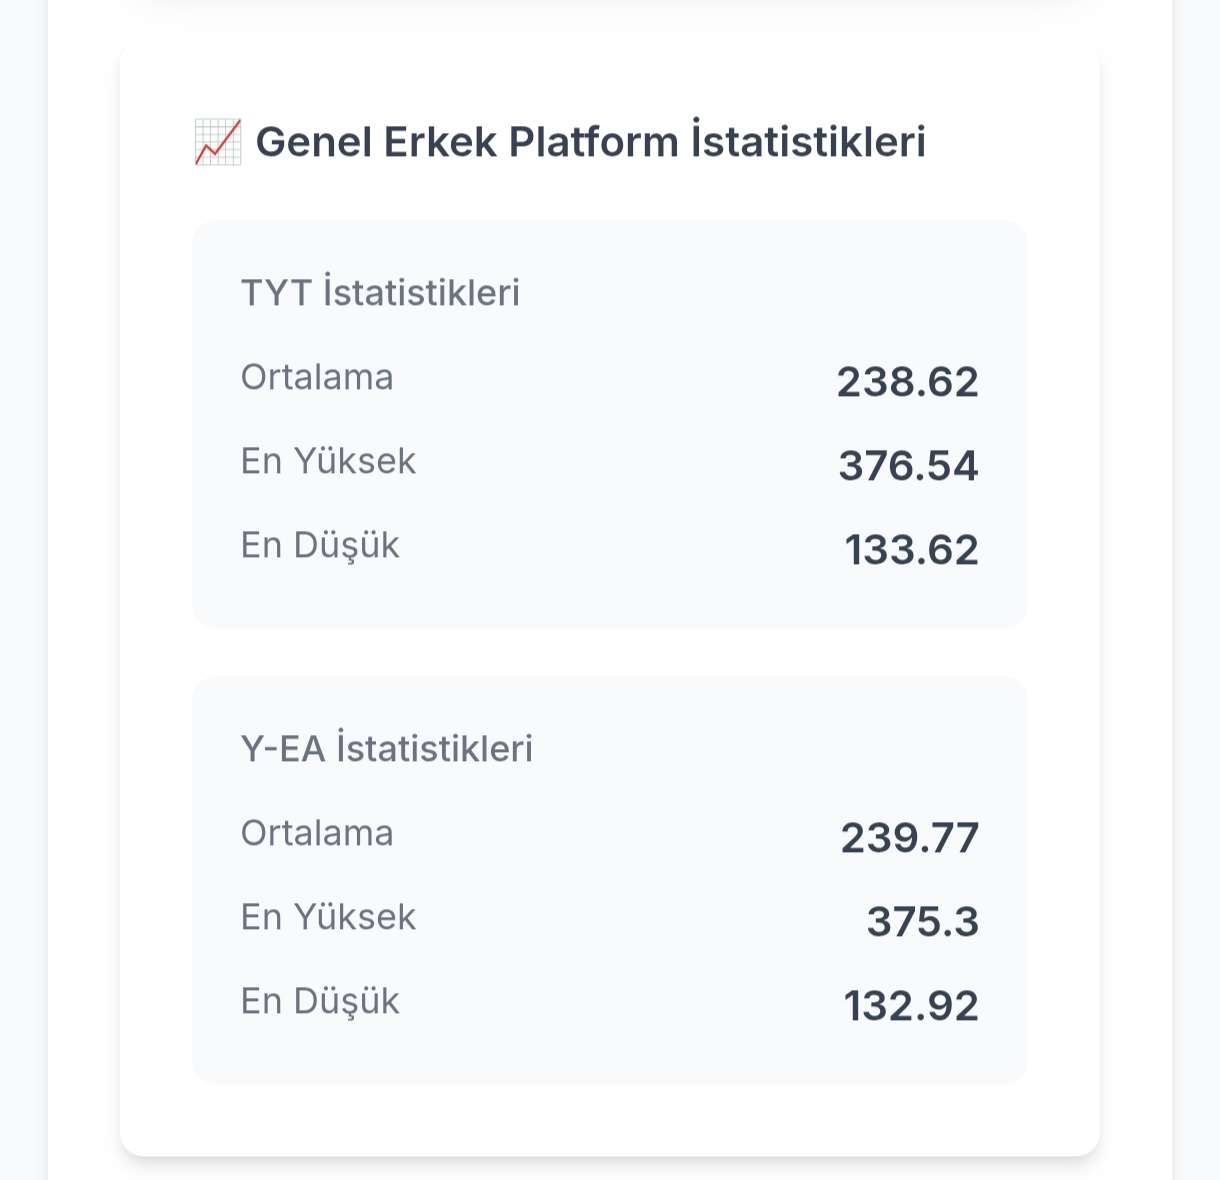Select the Y-EA Ortalama label
The image size is (1220, 1180).
coord(317,833)
